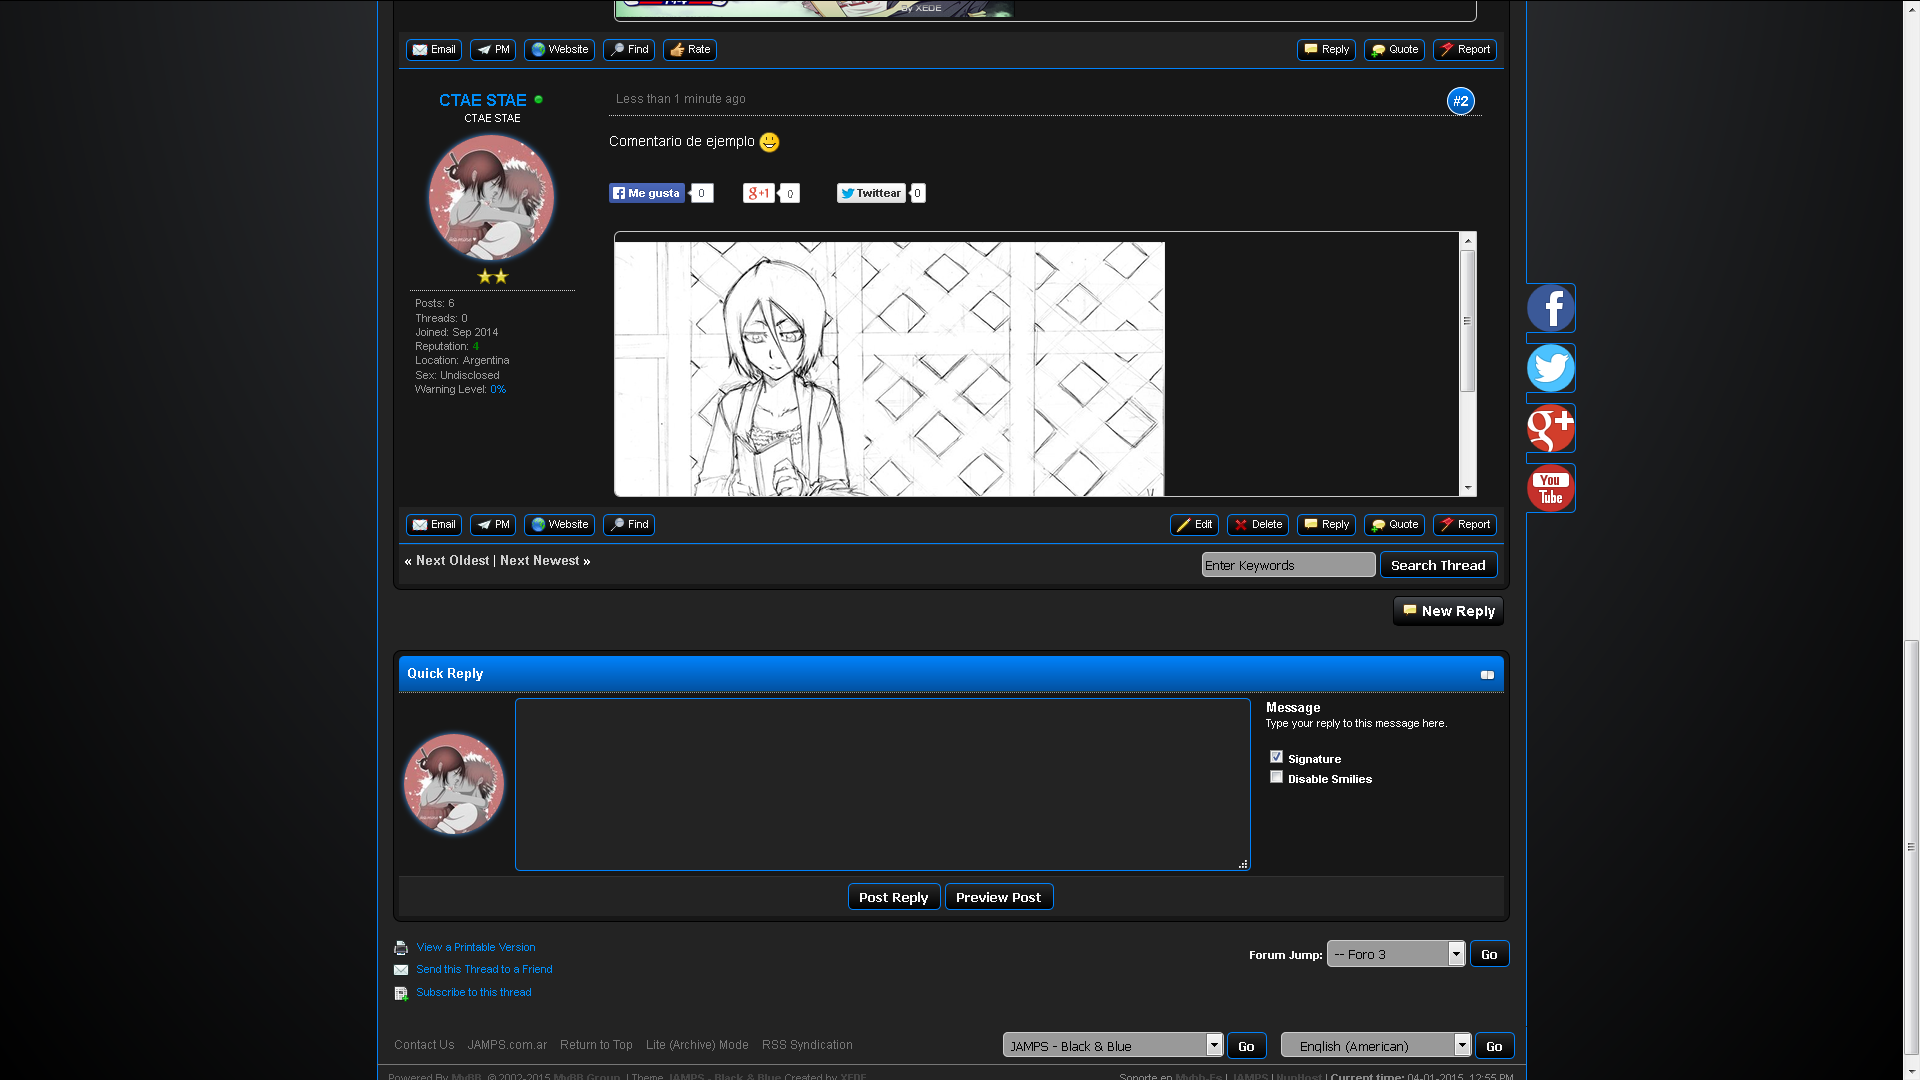Screen dimensions: 1920x1080
Task: Click the Twittear share button
Action: coord(871,193)
